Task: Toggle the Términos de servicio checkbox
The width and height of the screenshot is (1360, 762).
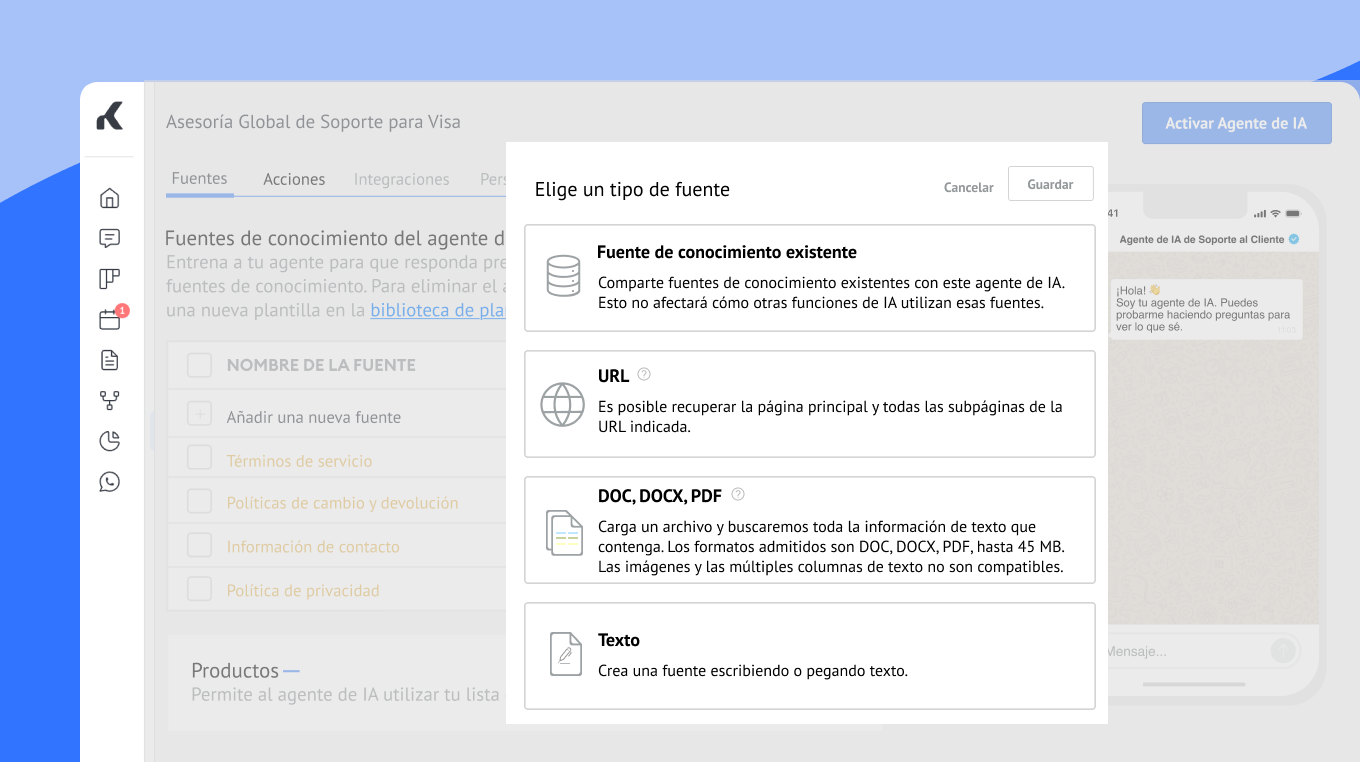Action: [200, 458]
